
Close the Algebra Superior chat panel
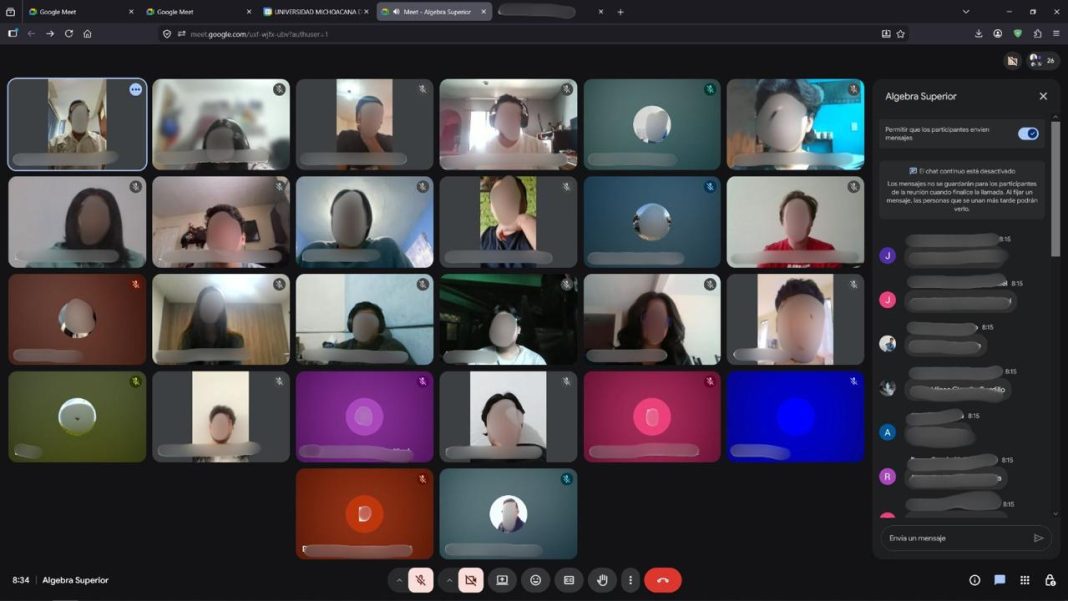coord(1043,96)
